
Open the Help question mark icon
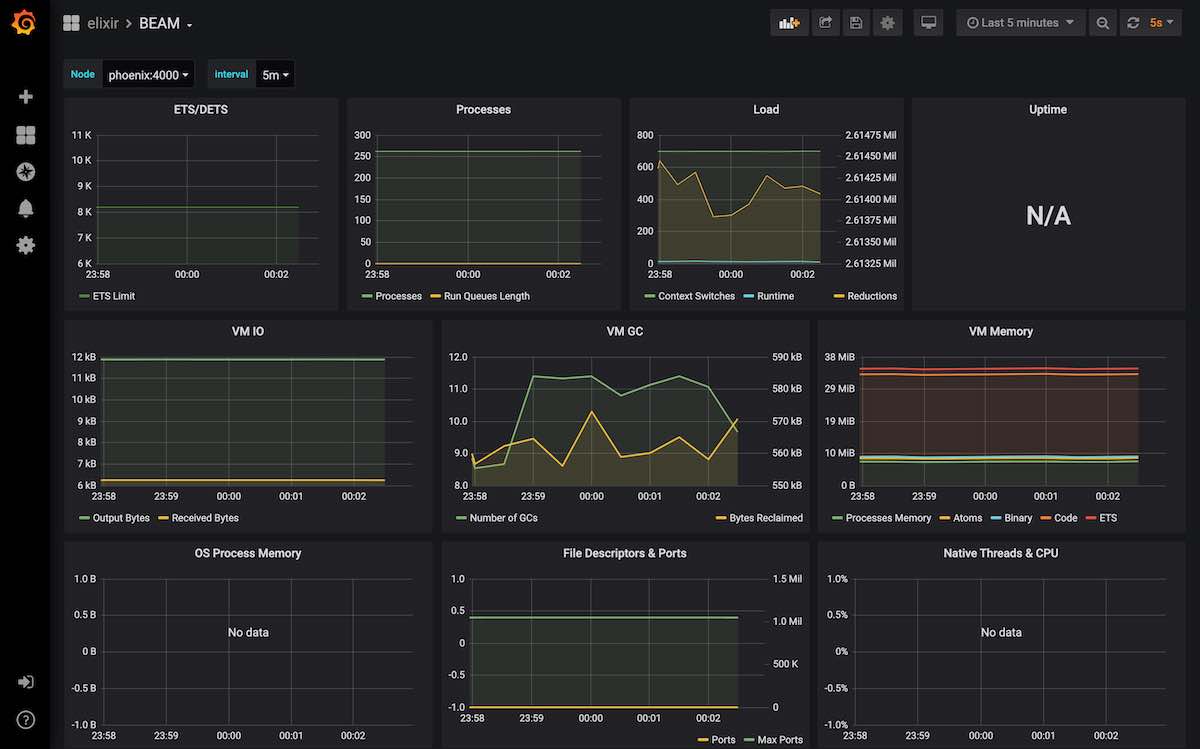pyautogui.click(x=26, y=719)
